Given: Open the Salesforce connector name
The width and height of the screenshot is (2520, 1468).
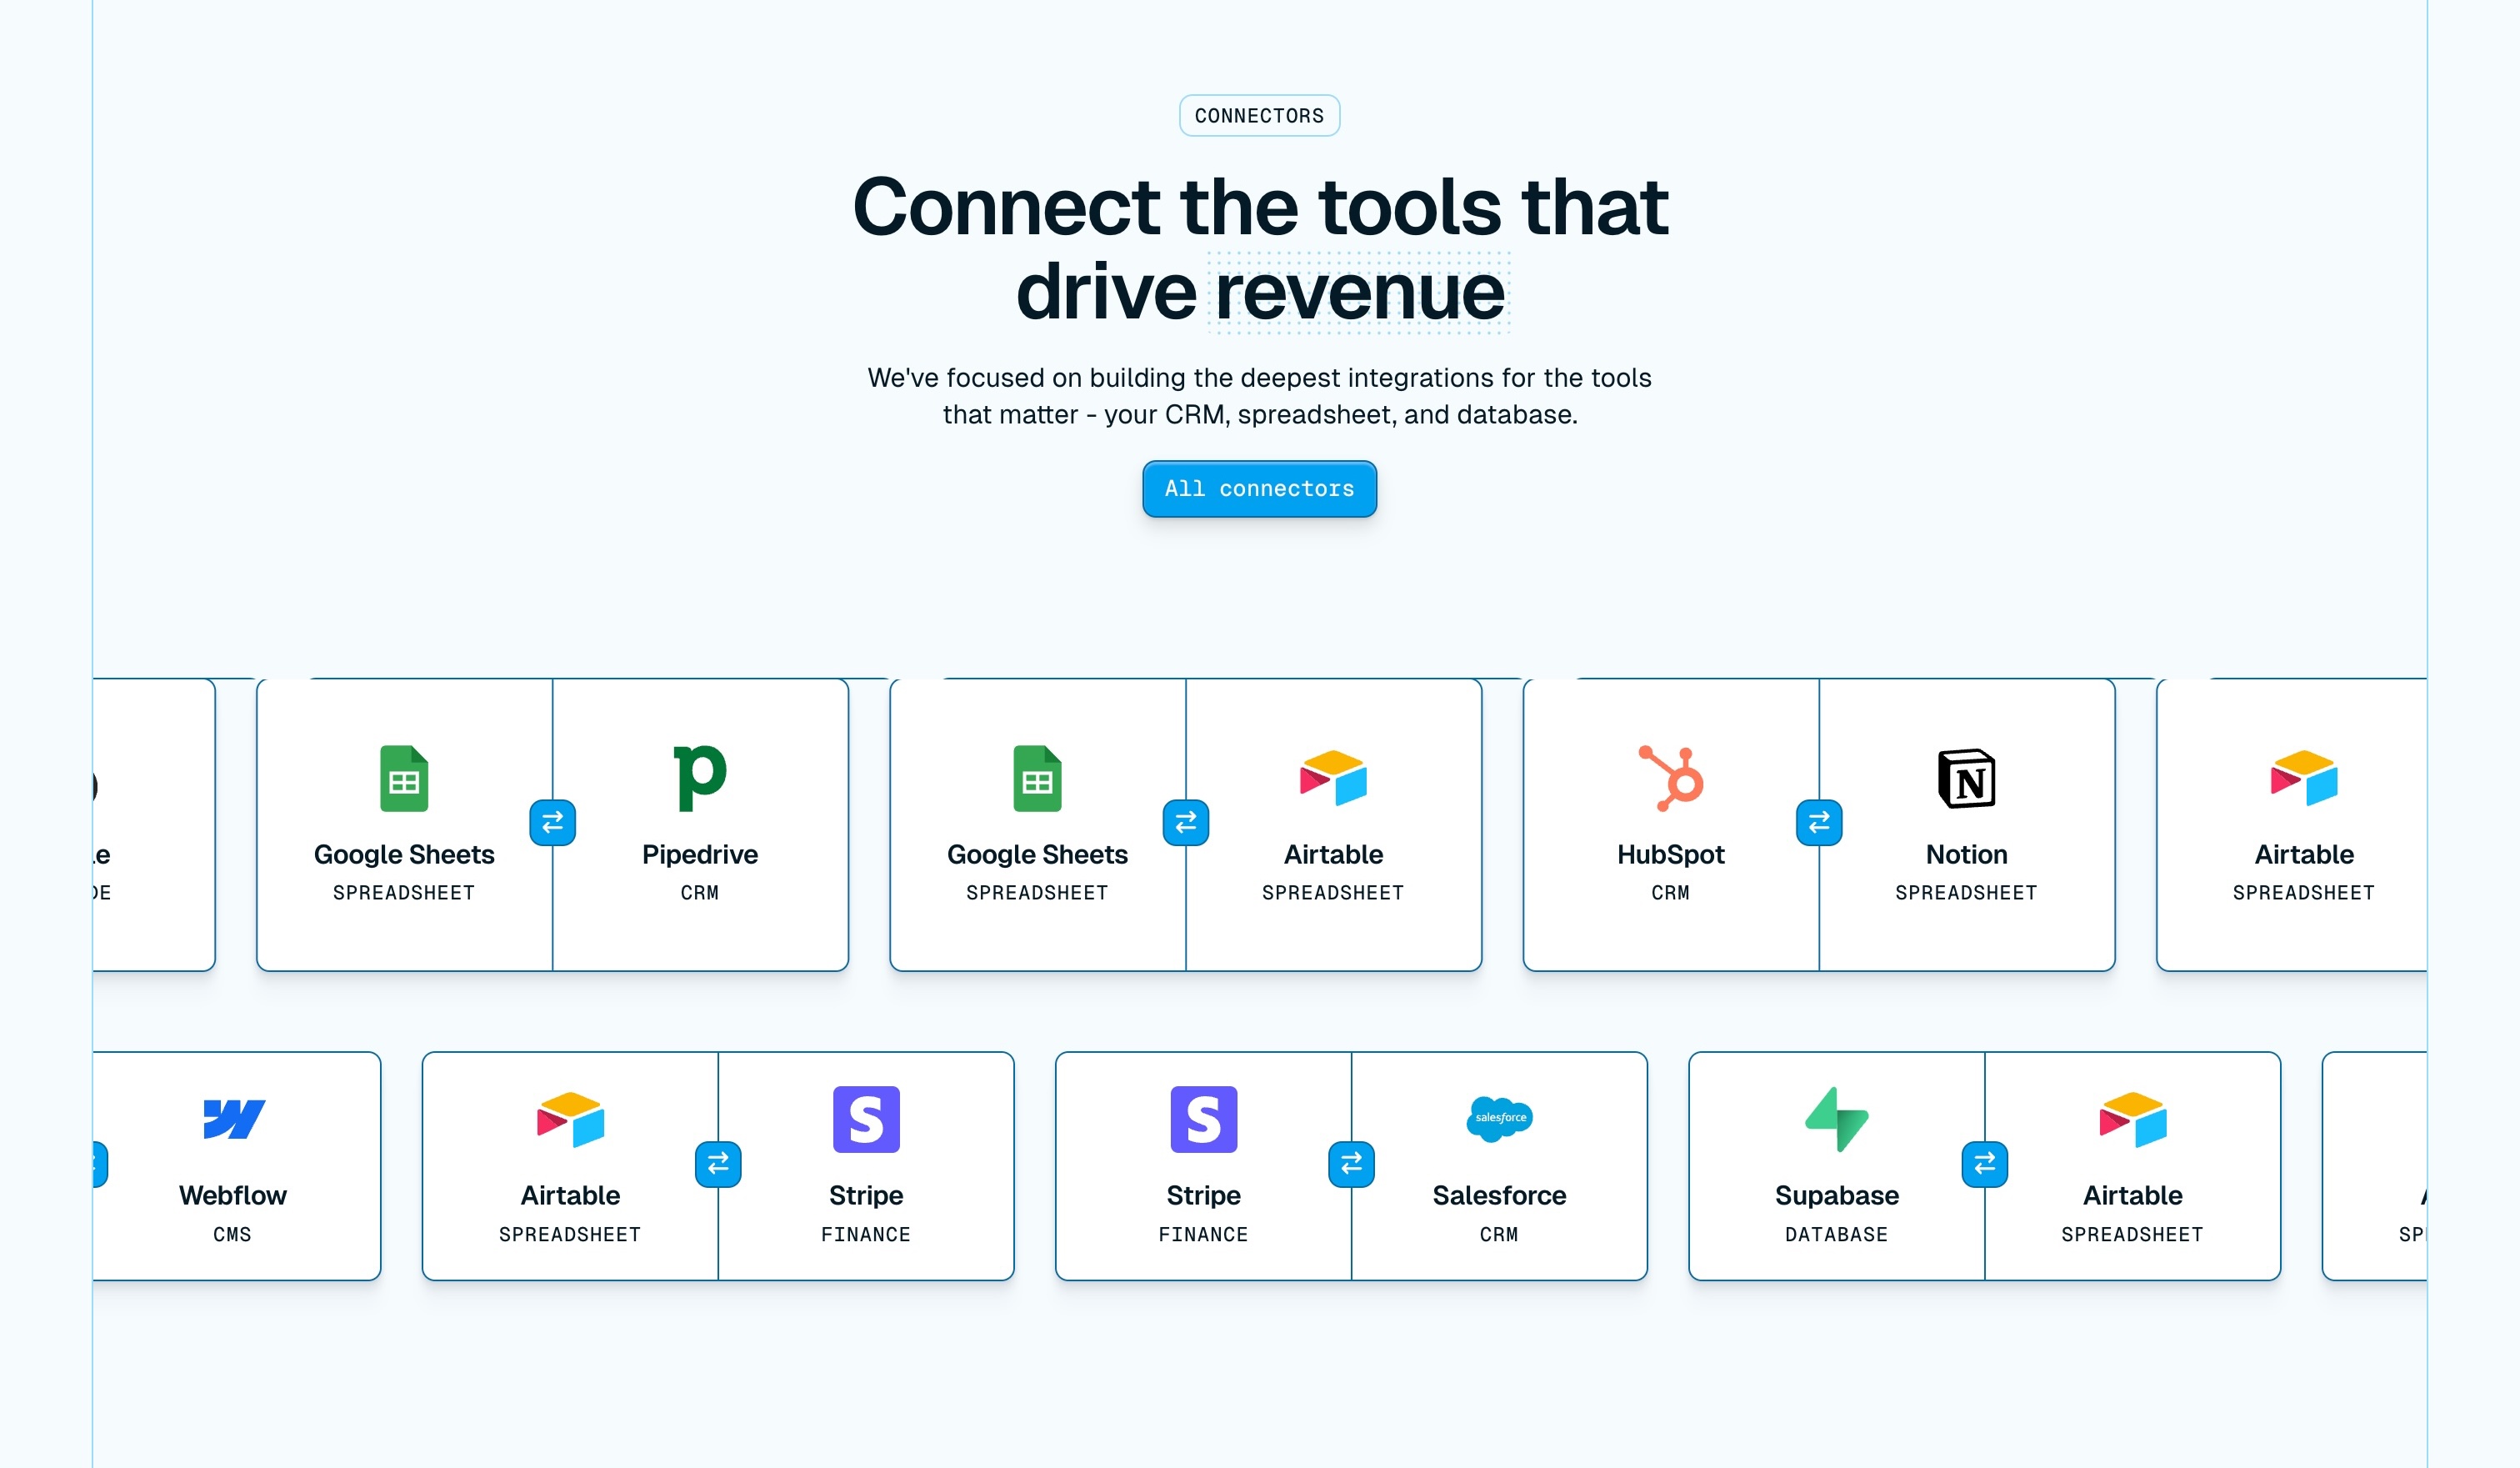Looking at the screenshot, I should click(1499, 1196).
